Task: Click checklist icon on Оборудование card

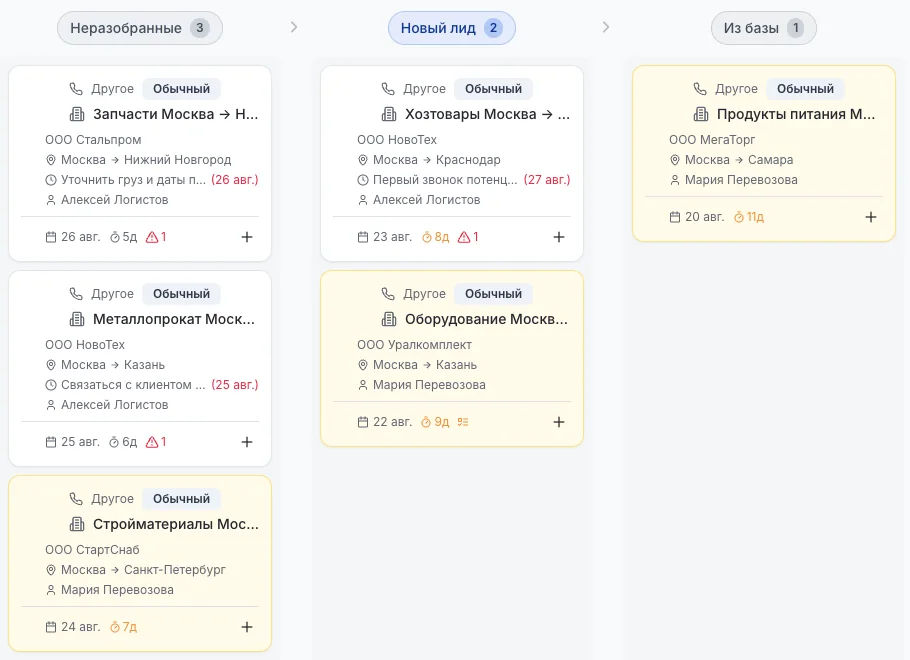Action: 463,422
